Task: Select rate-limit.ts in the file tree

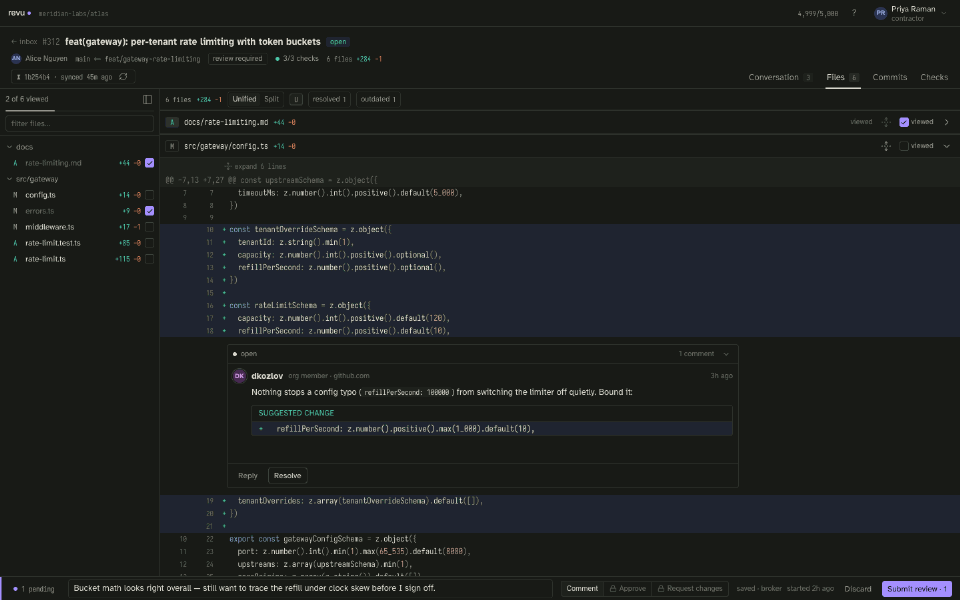Action: click(x=45, y=259)
